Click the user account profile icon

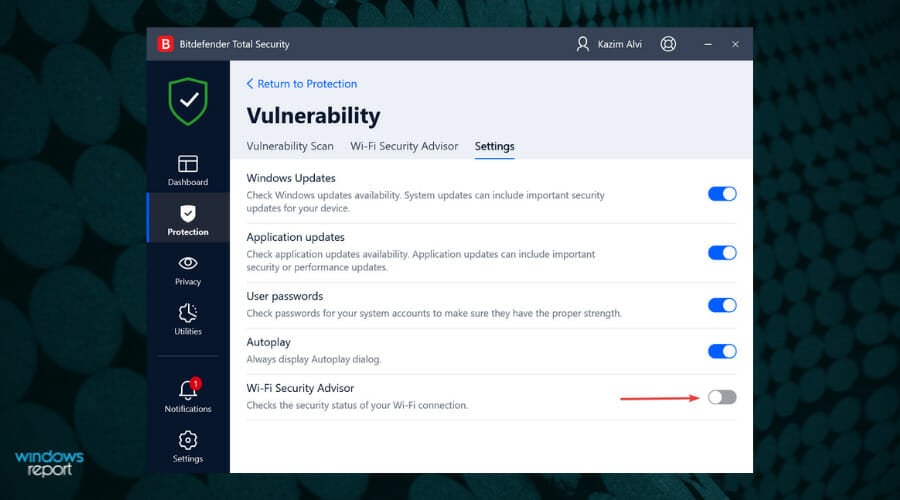(x=583, y=44)
